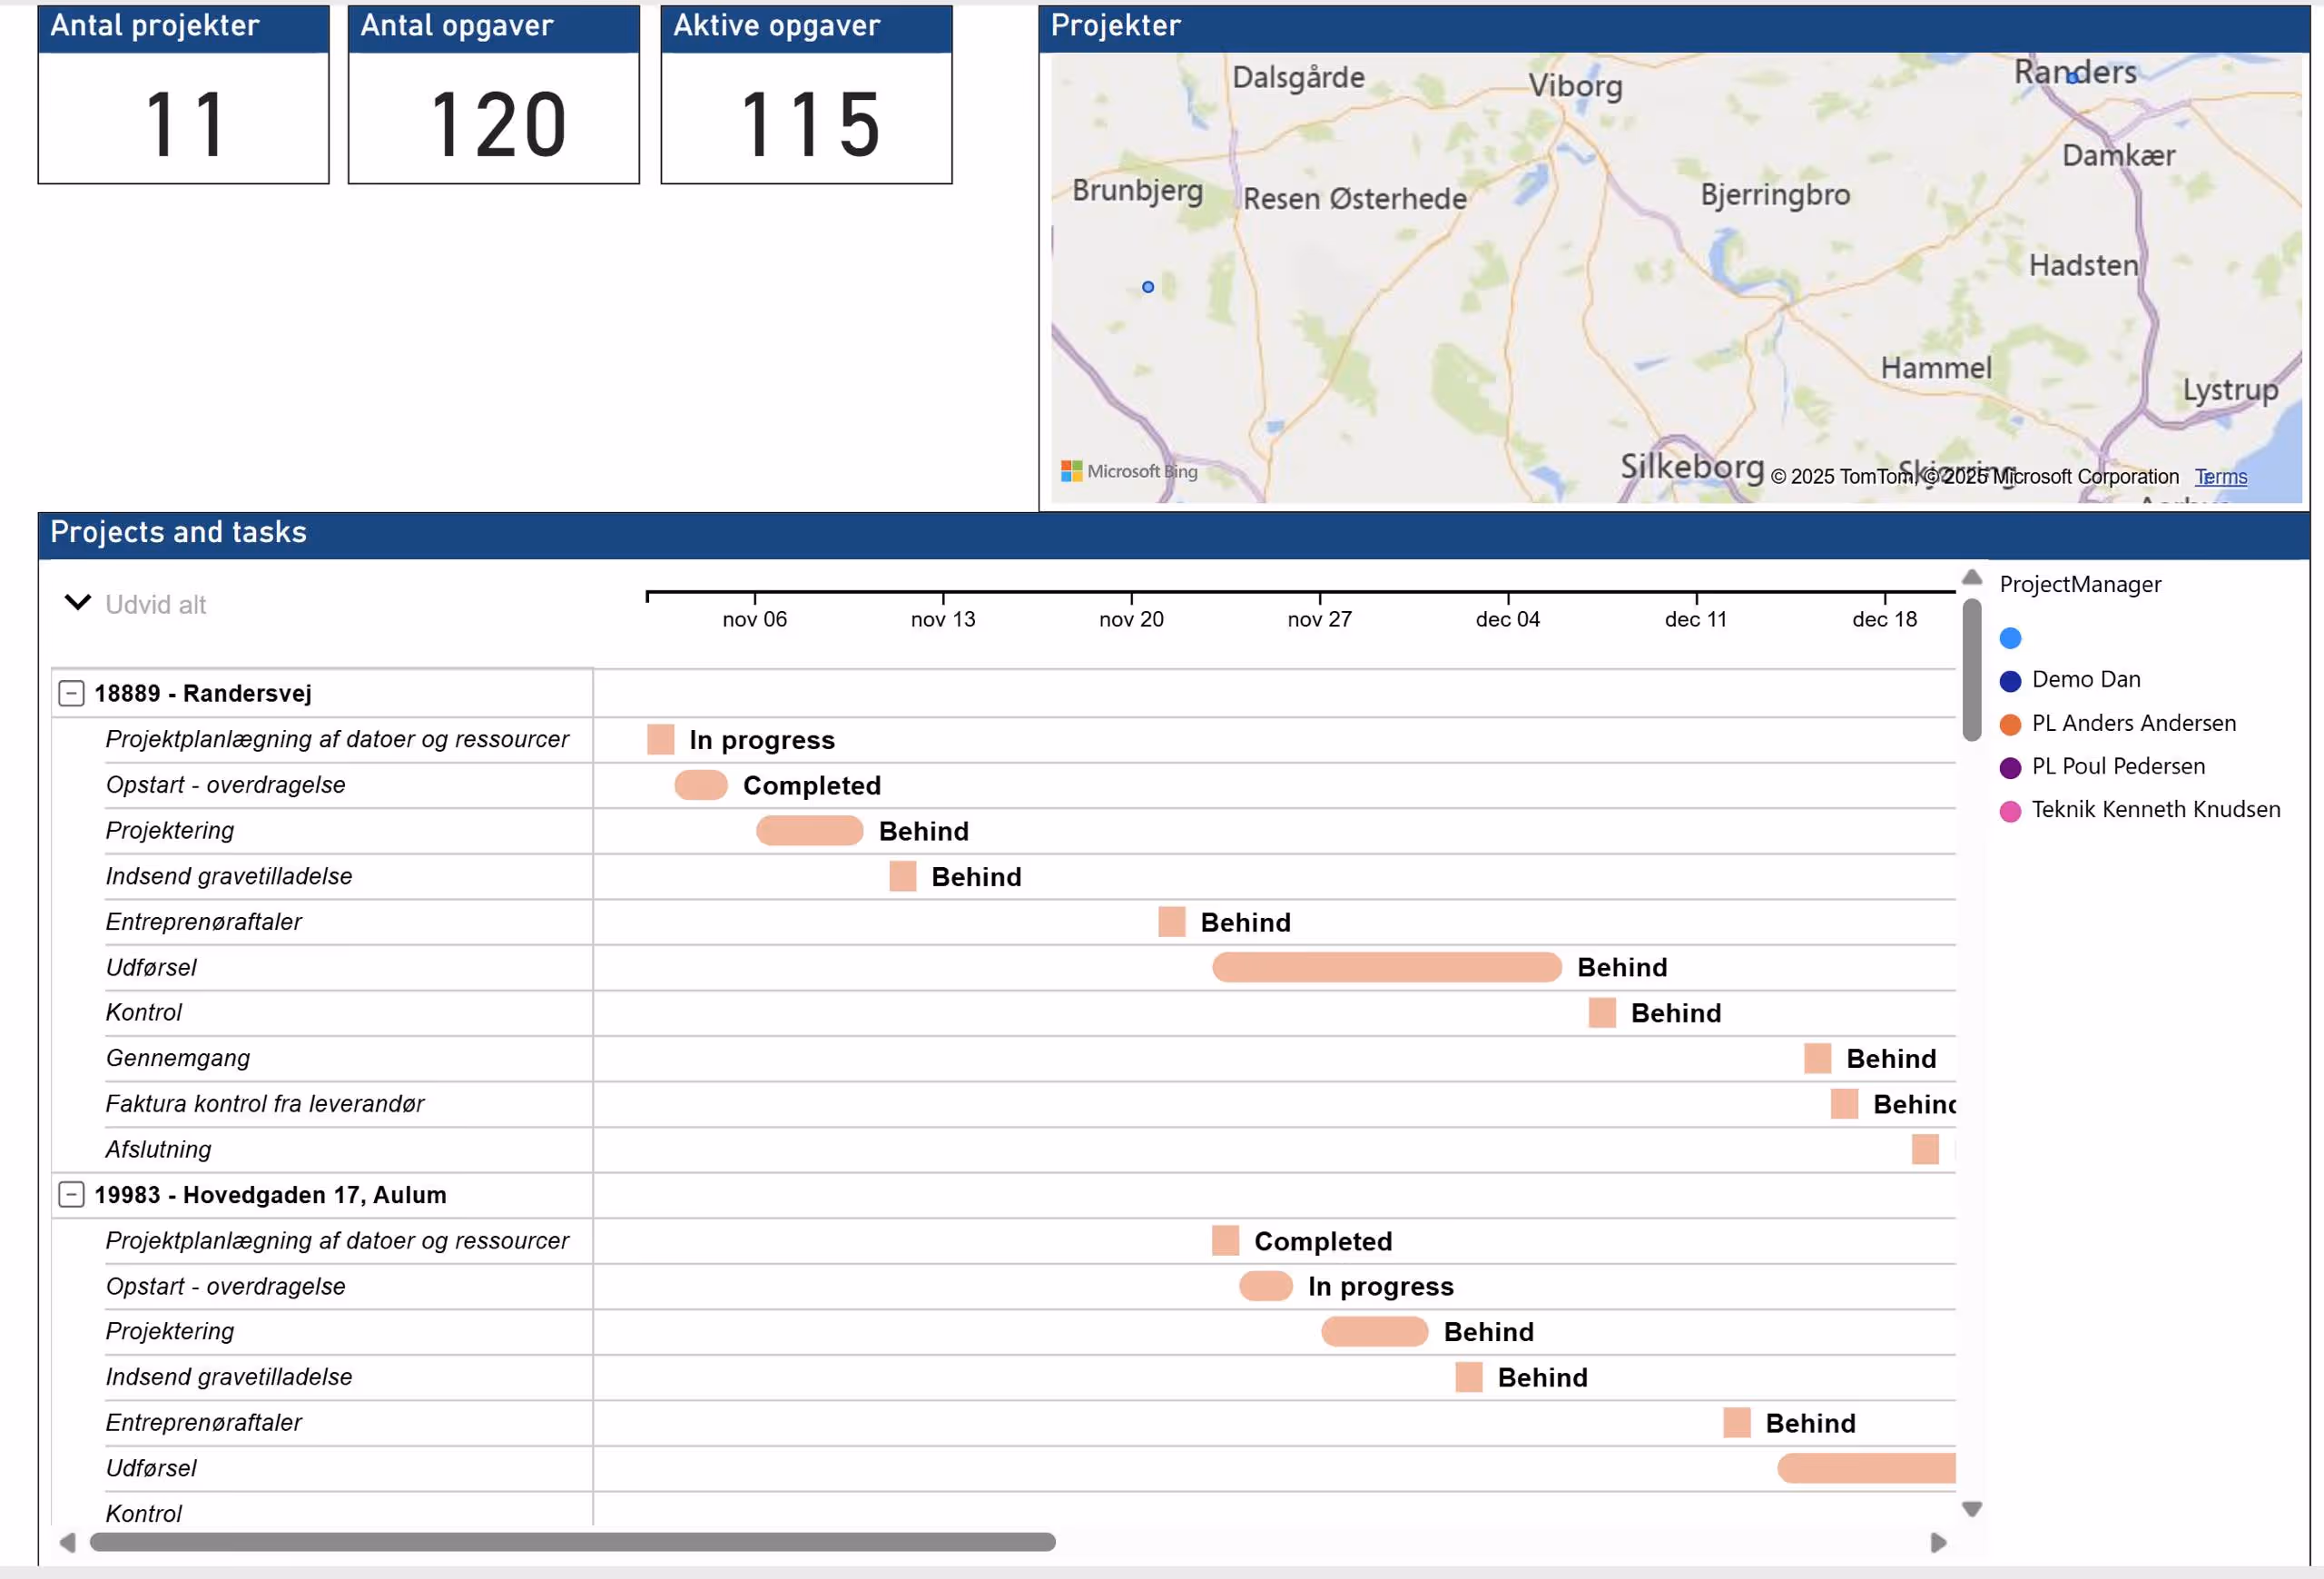Click the left horizontal scroll arrow
Viewport: 2324px width, 1579px height.
(67, 1542)
